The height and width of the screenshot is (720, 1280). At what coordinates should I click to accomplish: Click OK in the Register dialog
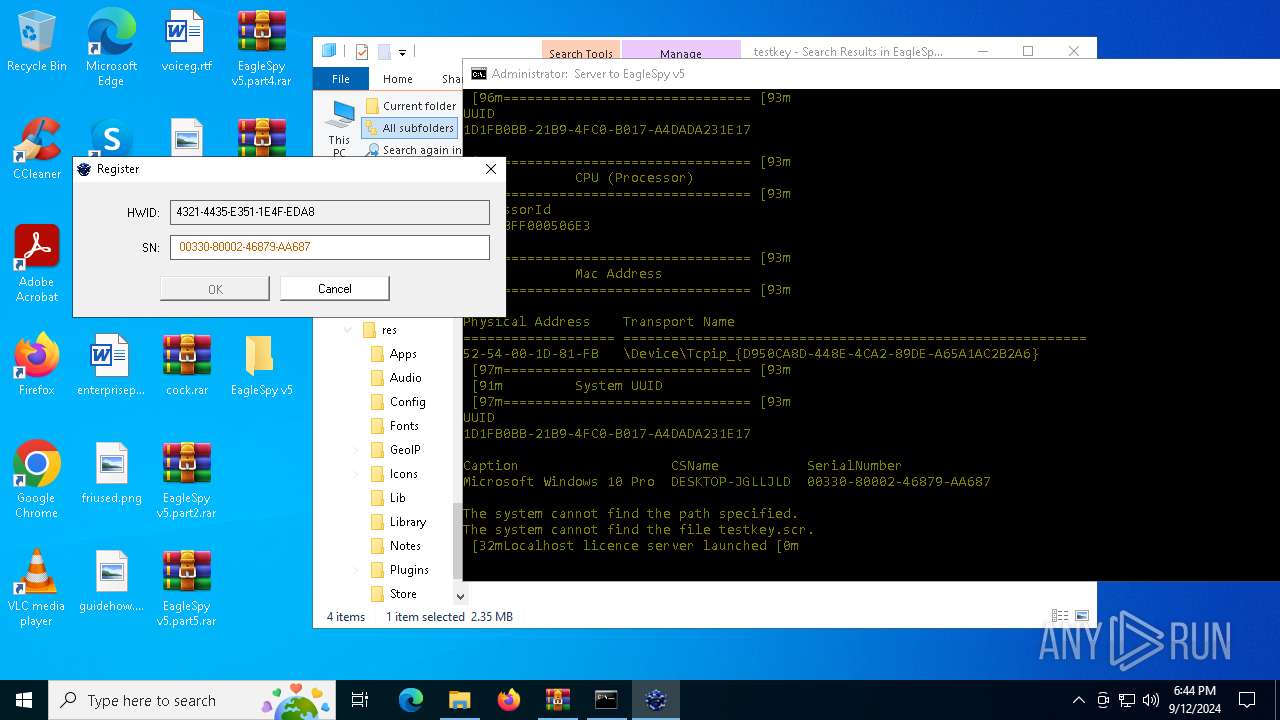(215, 289)
